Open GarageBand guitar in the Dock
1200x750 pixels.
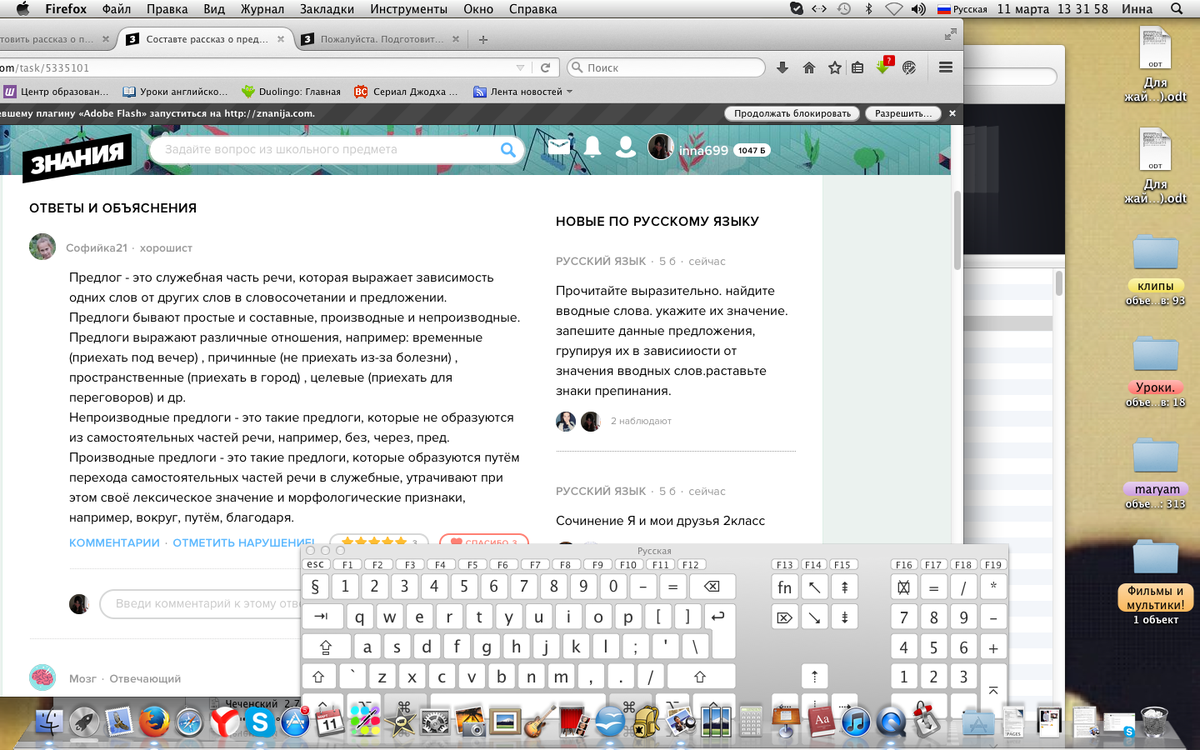point(540,721)
